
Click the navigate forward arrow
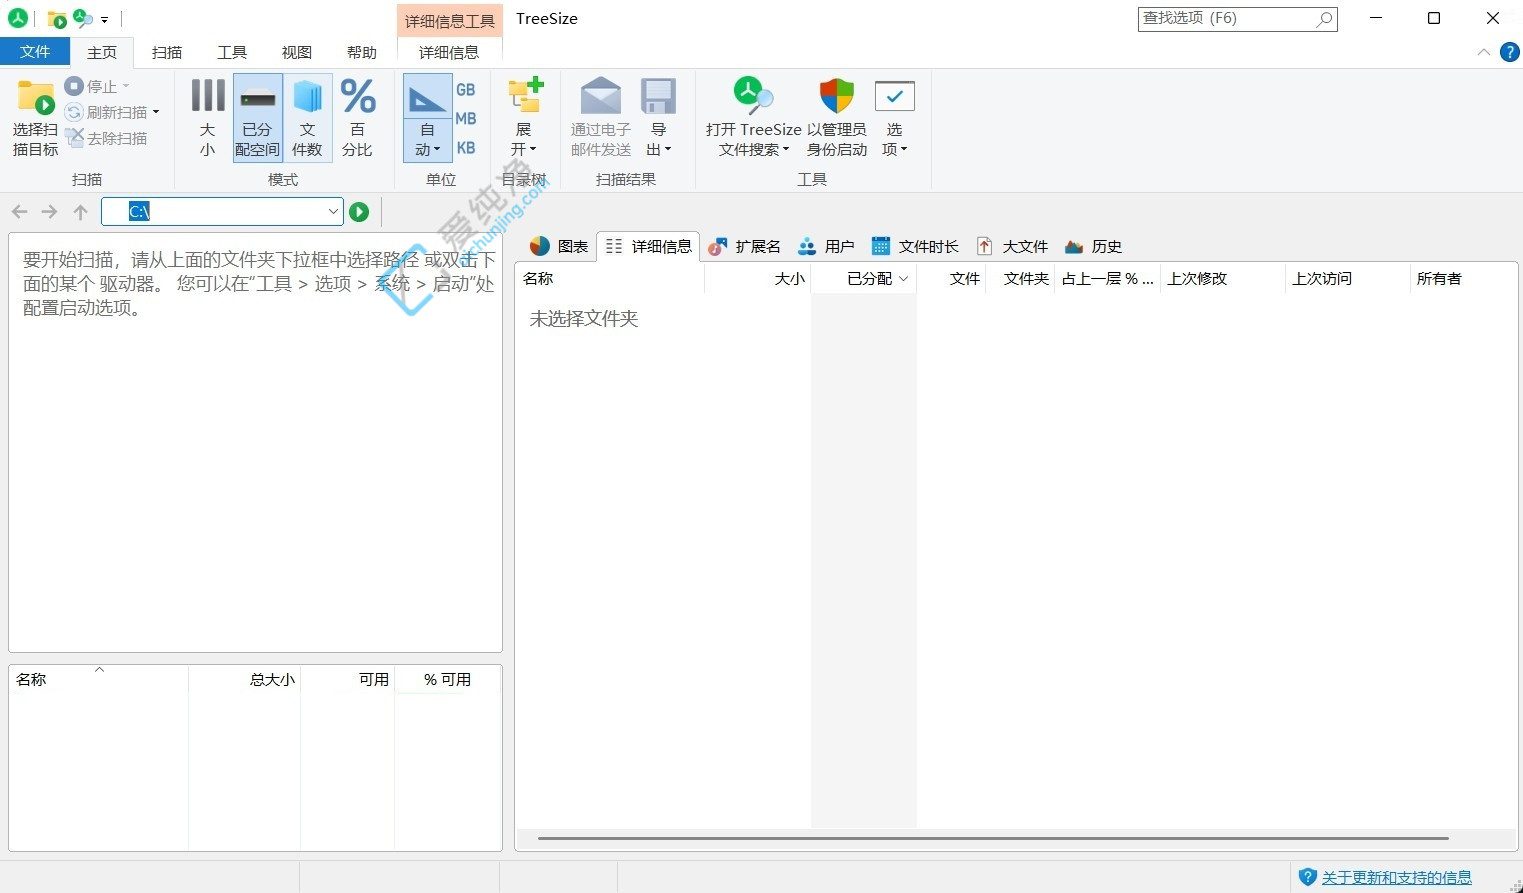pos(49,211)
